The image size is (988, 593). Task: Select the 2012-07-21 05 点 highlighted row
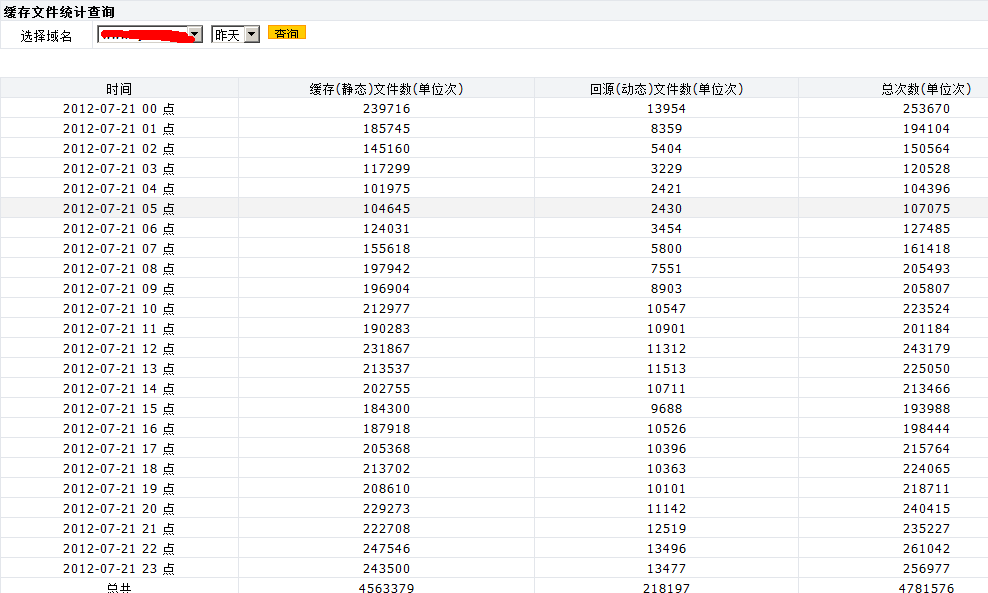tap(119, 209)
